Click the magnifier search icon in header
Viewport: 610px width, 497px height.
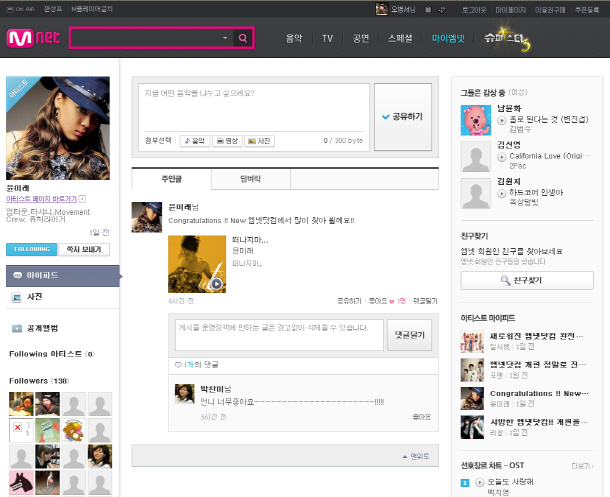pyautogui.click(x=242, y=38)
